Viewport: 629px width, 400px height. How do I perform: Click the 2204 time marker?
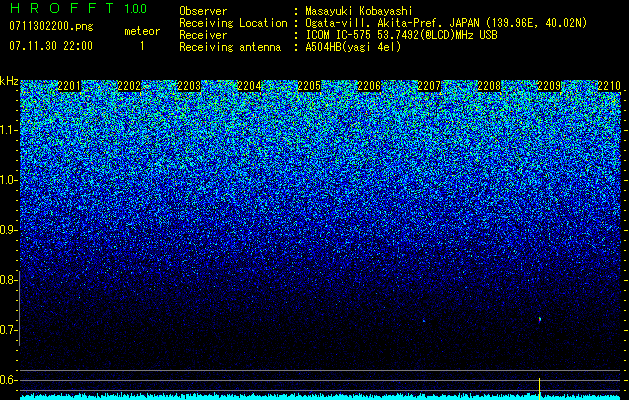249,86
